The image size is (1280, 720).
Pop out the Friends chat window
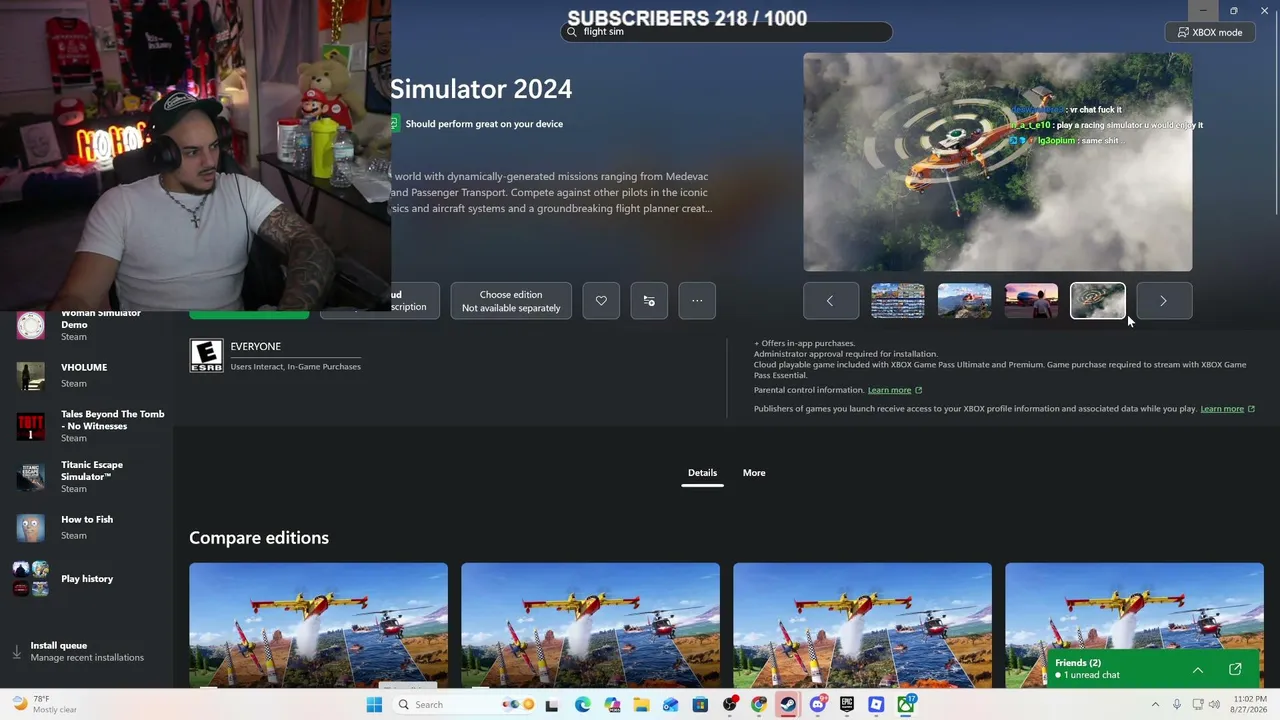(x=1235, y=669)
